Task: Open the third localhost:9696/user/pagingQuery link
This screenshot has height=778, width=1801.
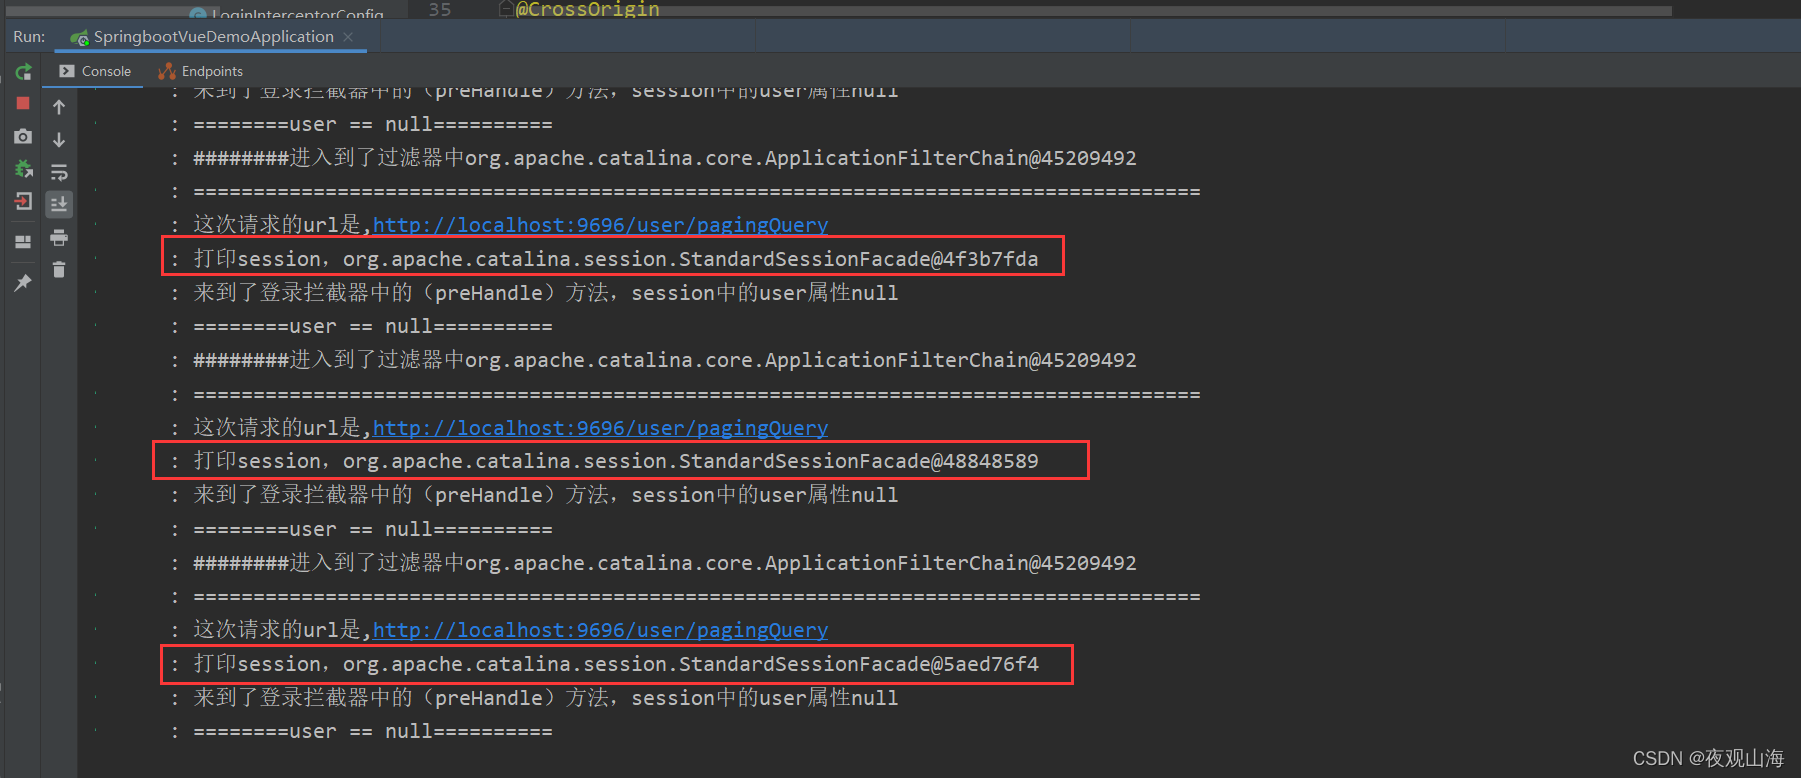Action: pos(600,630)
